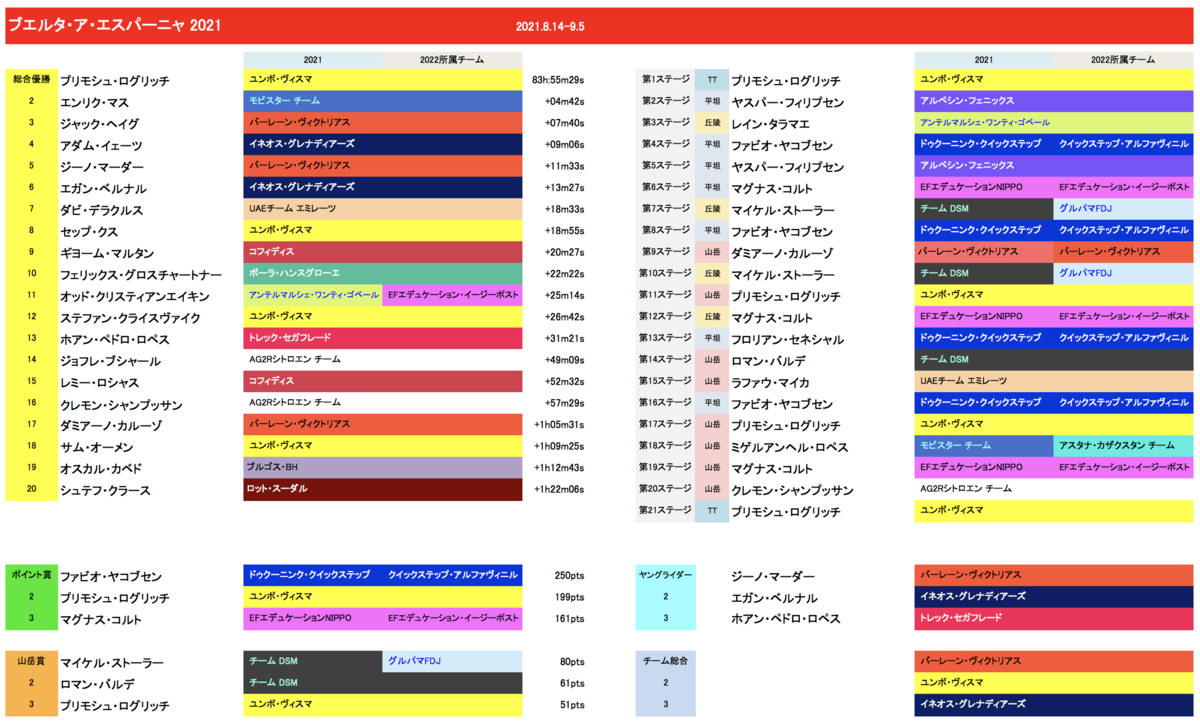Click the 第7ステージ cell
This screenshot has width=1200, height=724.
[665, 209]
